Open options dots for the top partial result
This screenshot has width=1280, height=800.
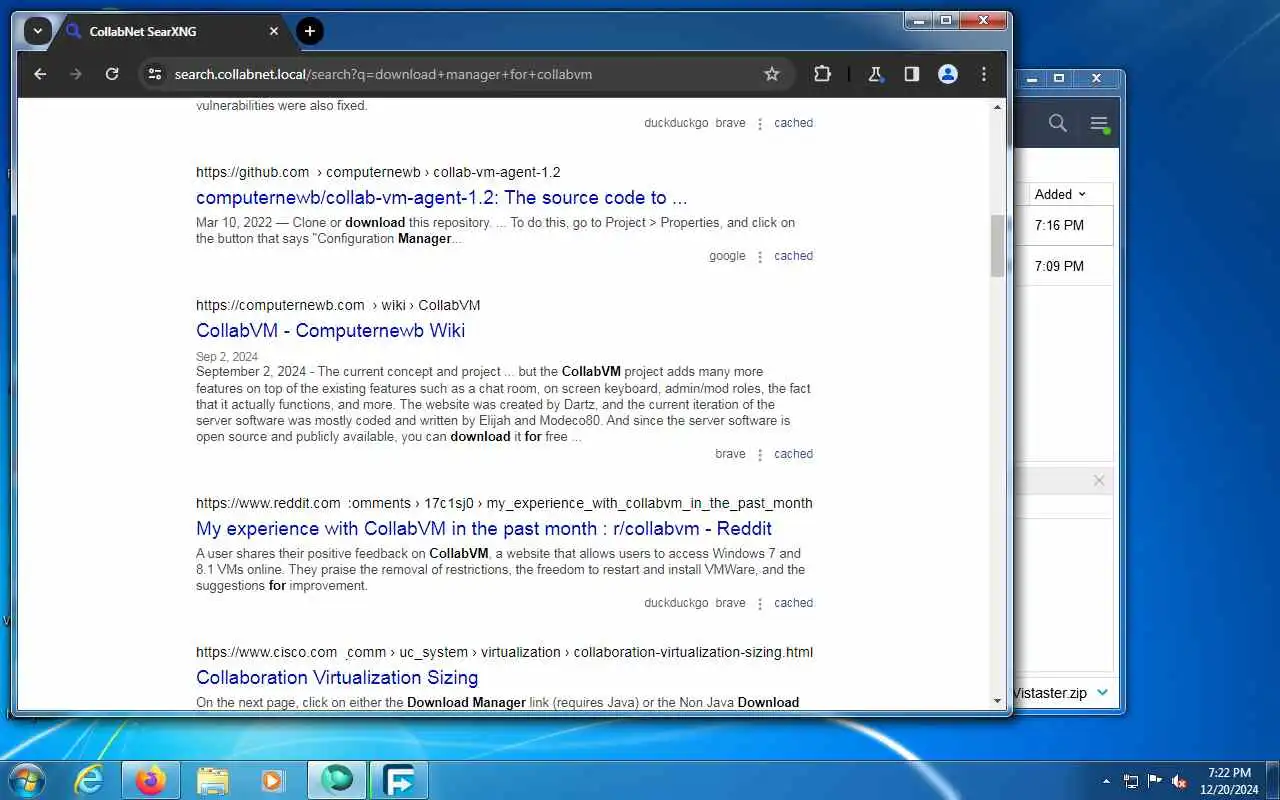760,124
